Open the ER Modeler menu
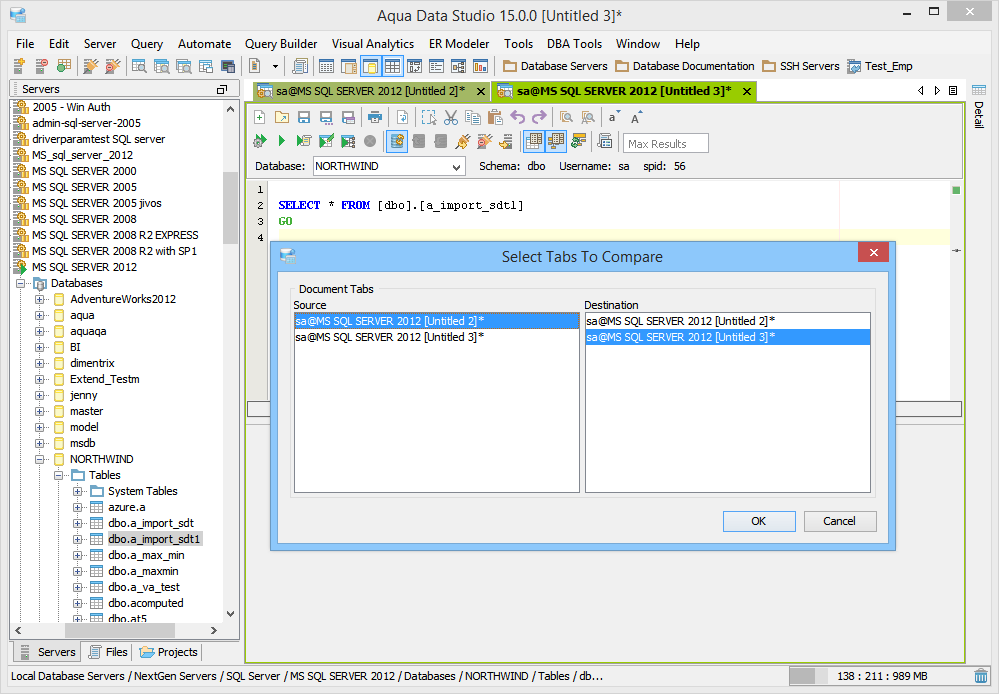 [459, 44]
